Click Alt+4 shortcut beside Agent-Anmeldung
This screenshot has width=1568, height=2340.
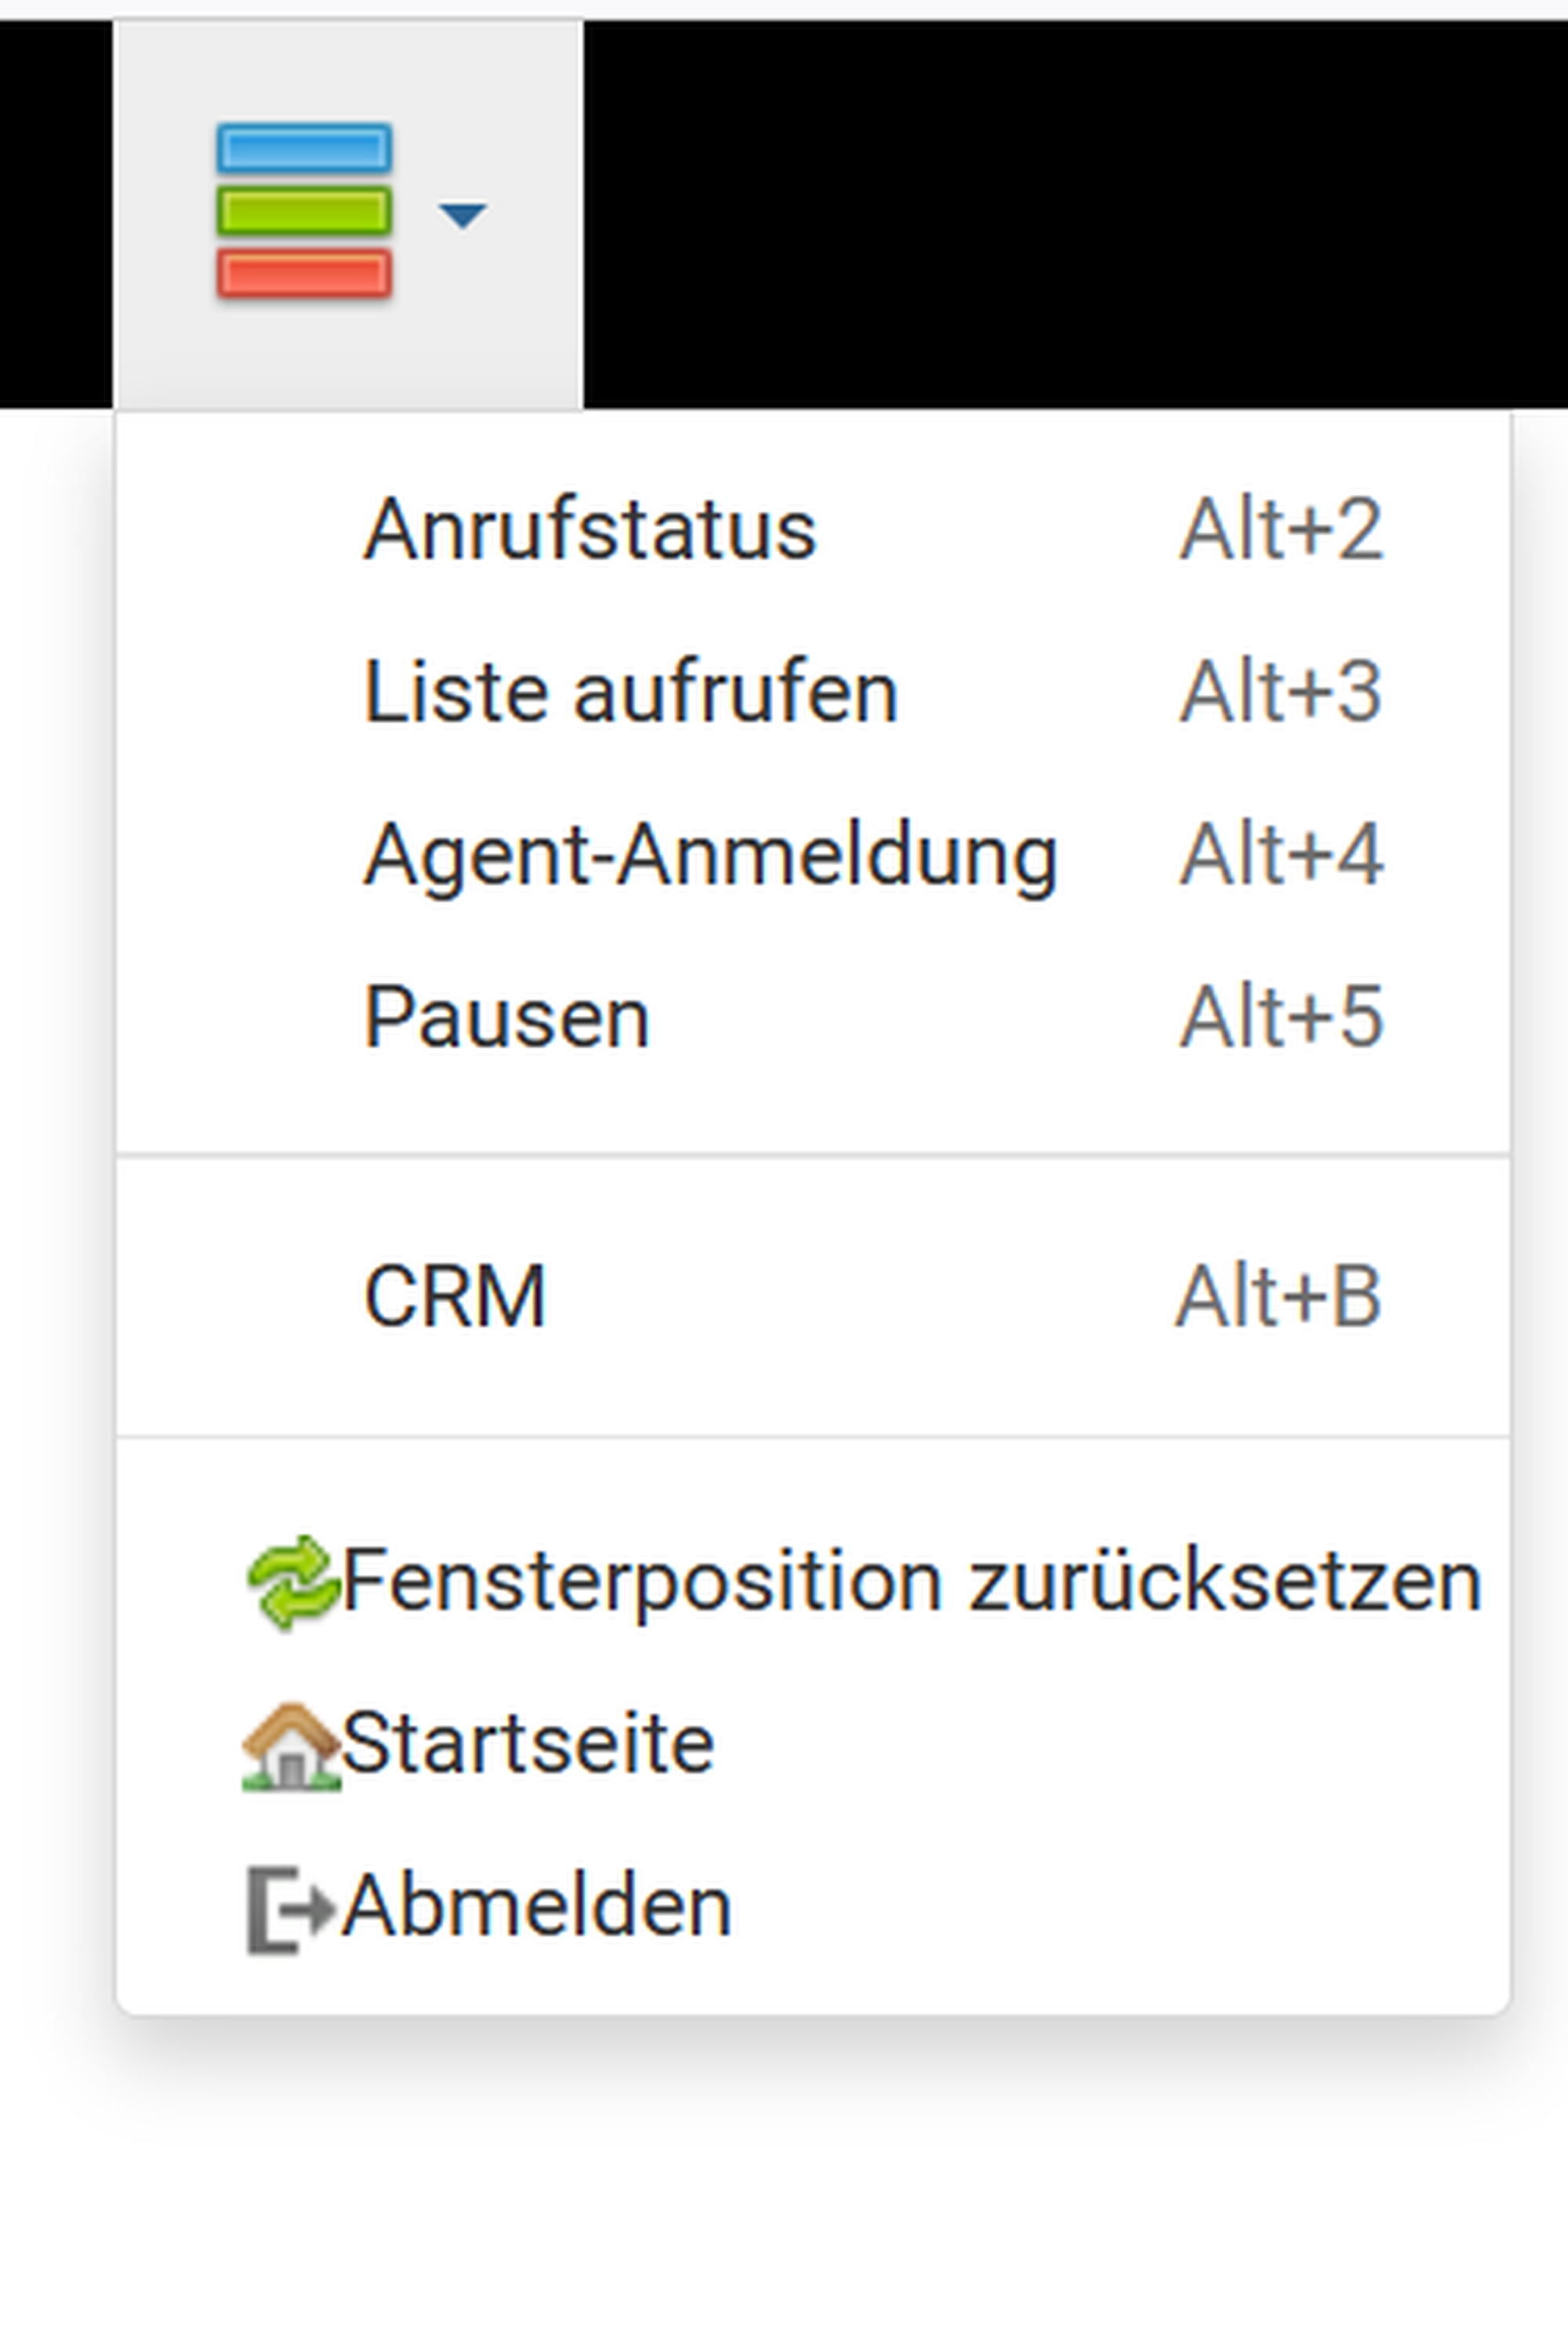pyautogui.click(x=1281, y=855)
